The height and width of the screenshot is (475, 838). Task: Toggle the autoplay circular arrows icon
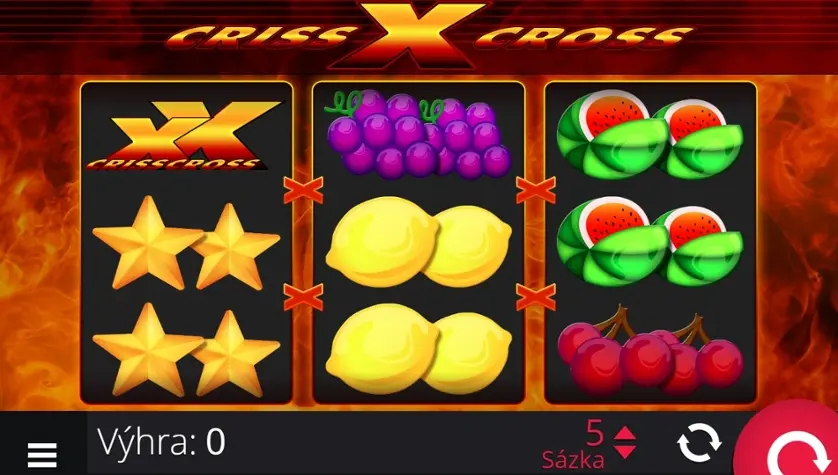point(699,443)
